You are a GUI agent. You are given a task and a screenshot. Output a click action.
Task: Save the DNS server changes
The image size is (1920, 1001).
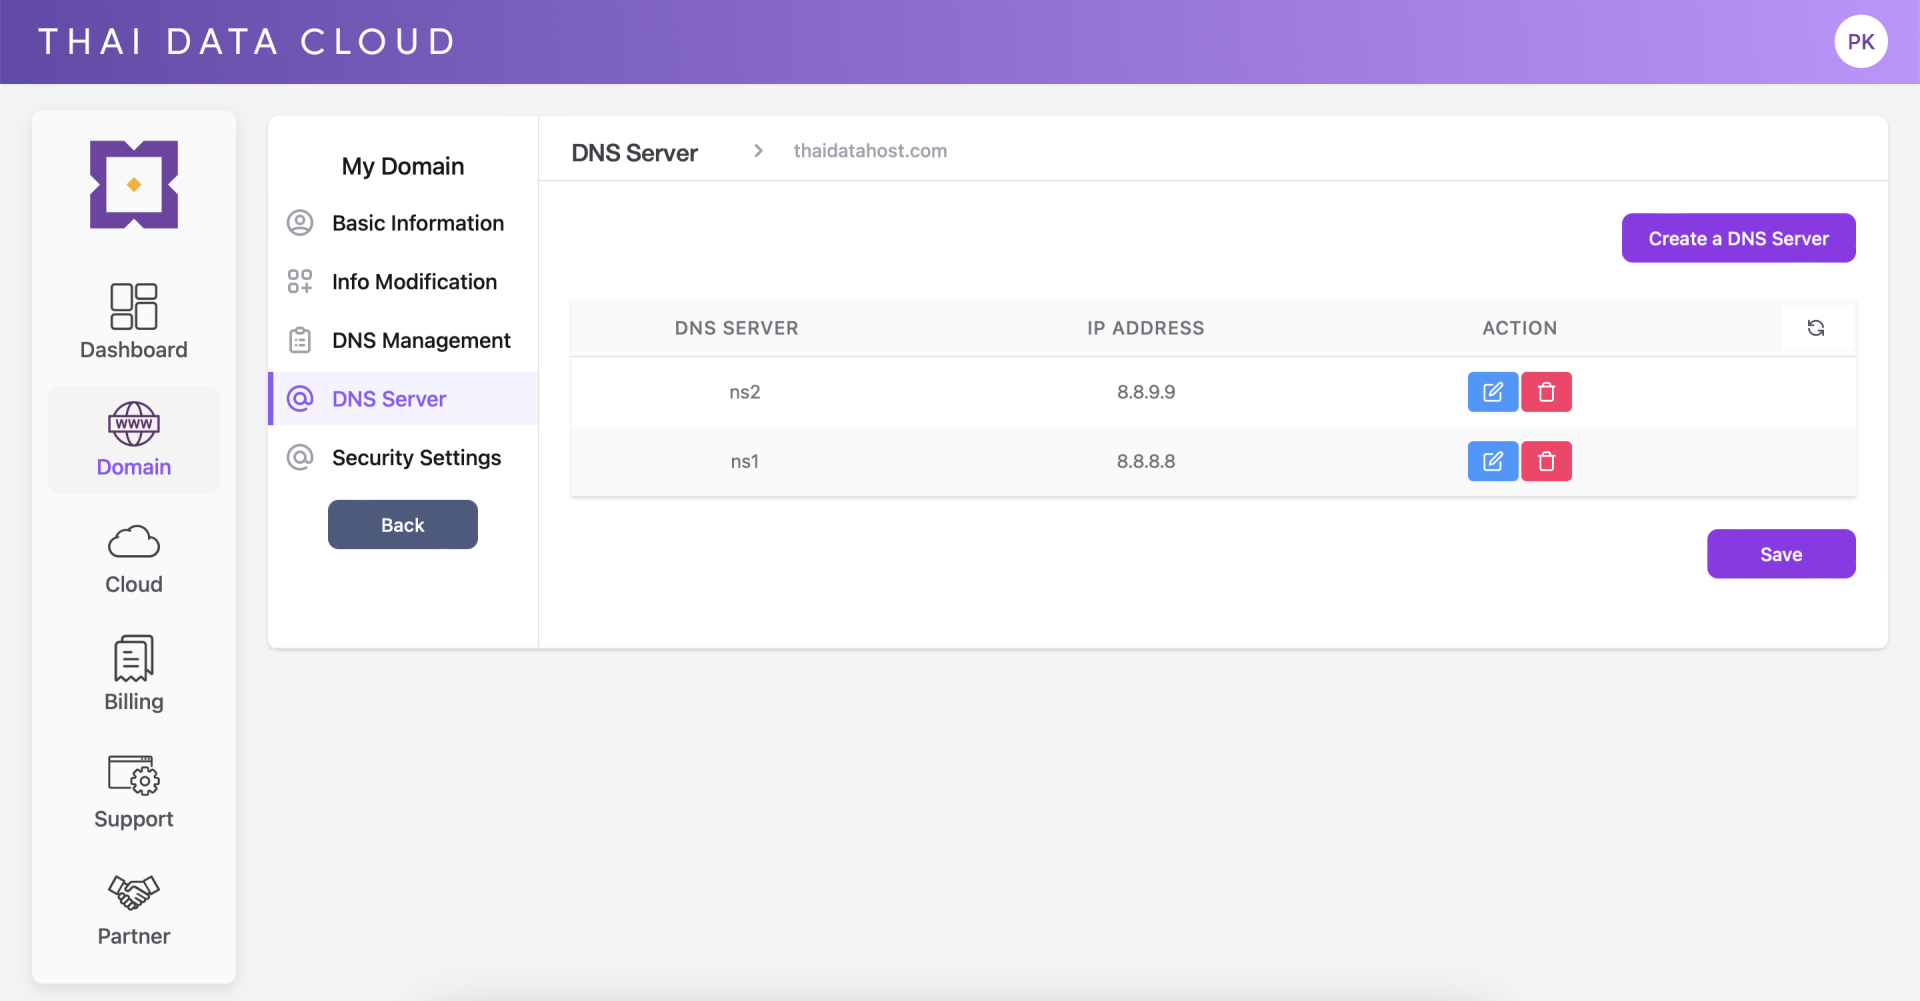(x=1781, y=553)
